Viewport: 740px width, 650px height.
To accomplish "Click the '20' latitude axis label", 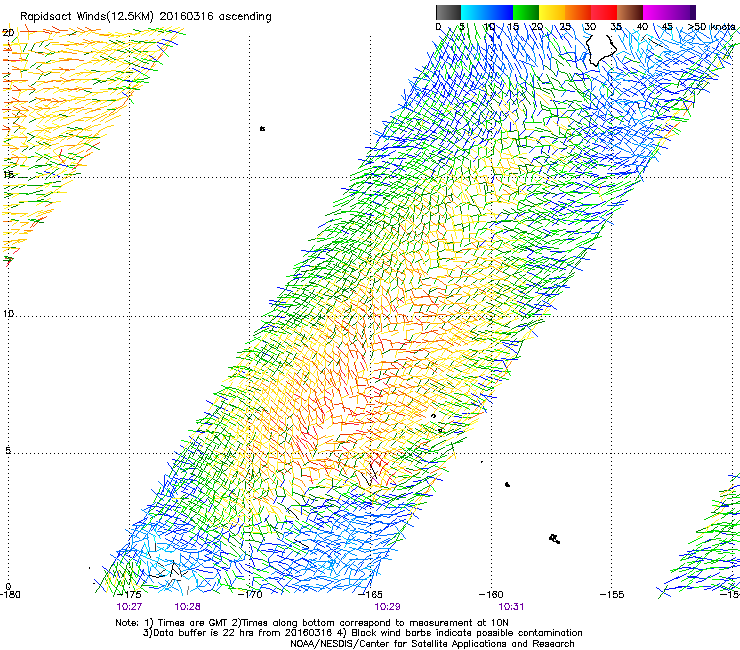I will (x=8, y=33).
